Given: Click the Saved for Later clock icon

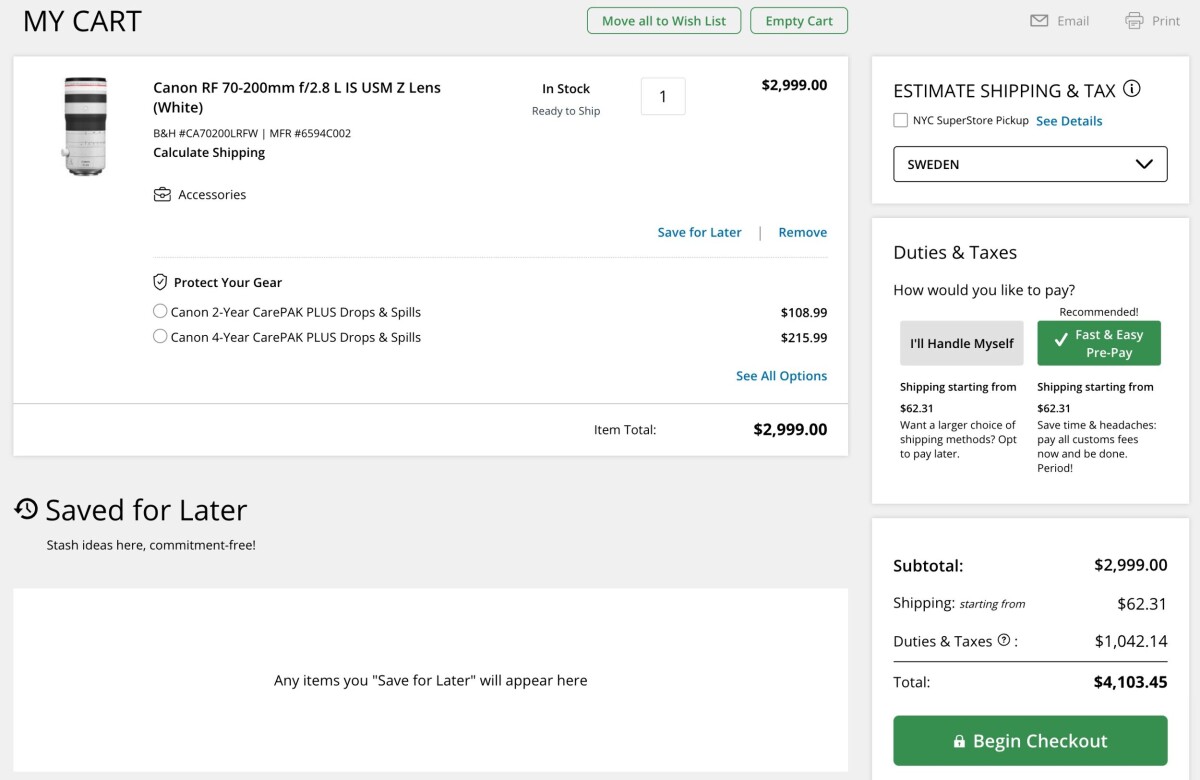Looking at the screenshot, I should click(x=26, y=509).
